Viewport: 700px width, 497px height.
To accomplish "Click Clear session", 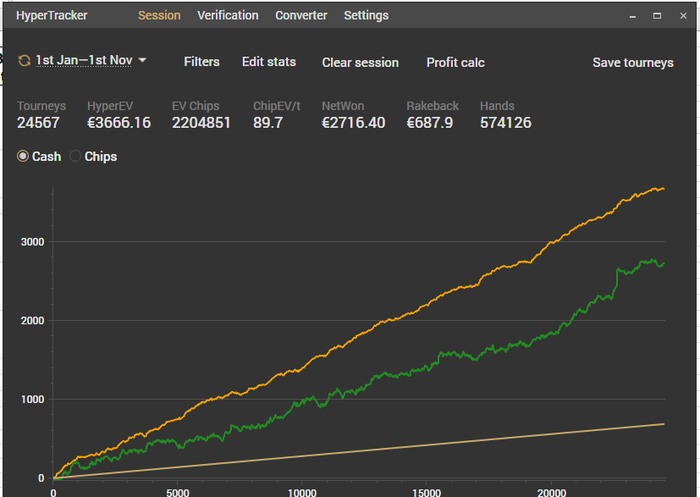I will tap(360, 63).
